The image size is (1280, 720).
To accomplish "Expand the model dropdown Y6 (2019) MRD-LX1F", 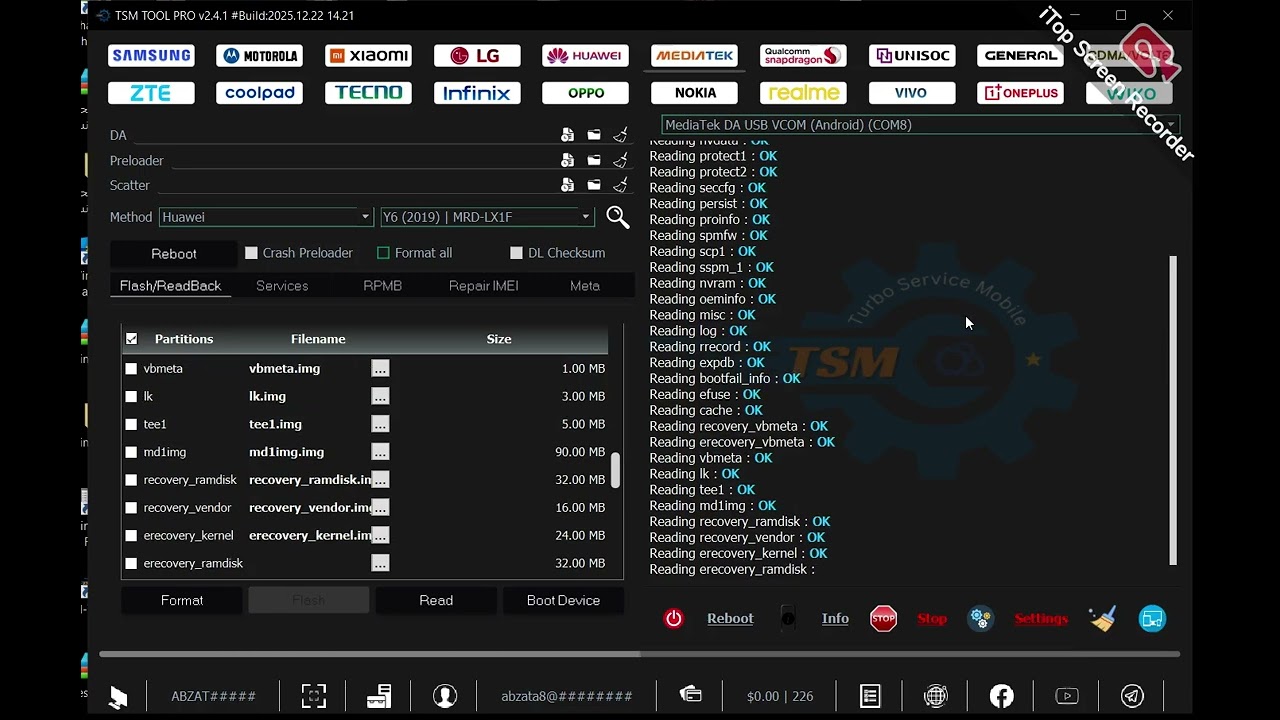I will point(487,217).
